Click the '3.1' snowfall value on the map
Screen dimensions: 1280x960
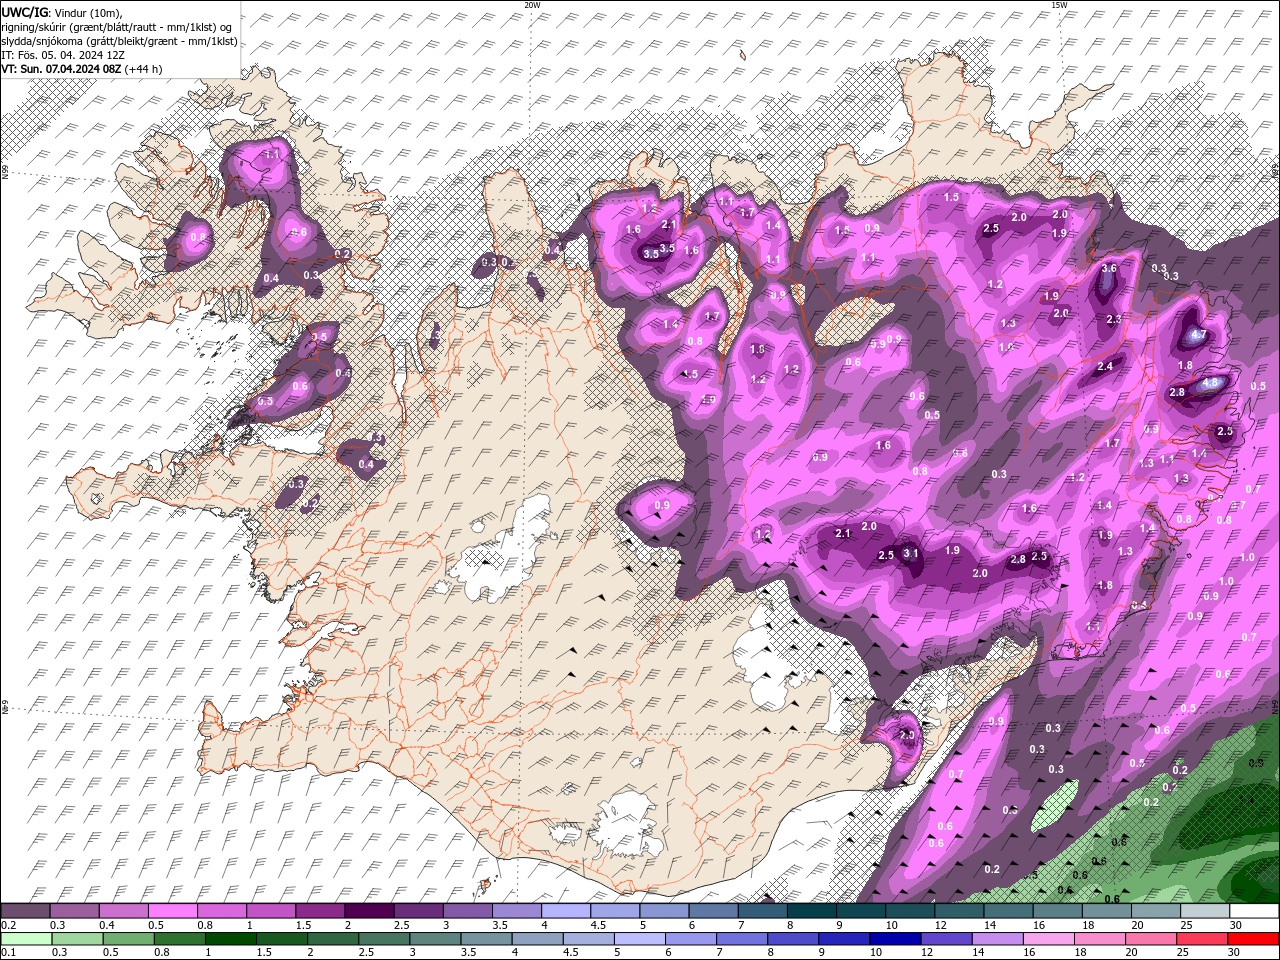coord(911,552)
